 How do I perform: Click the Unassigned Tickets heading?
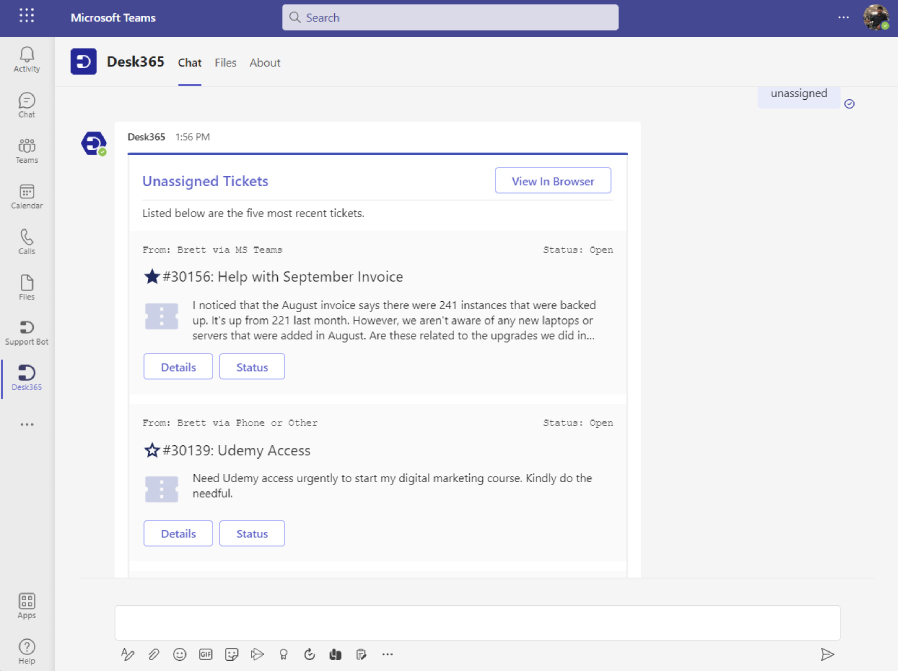[x=205, y=181]
